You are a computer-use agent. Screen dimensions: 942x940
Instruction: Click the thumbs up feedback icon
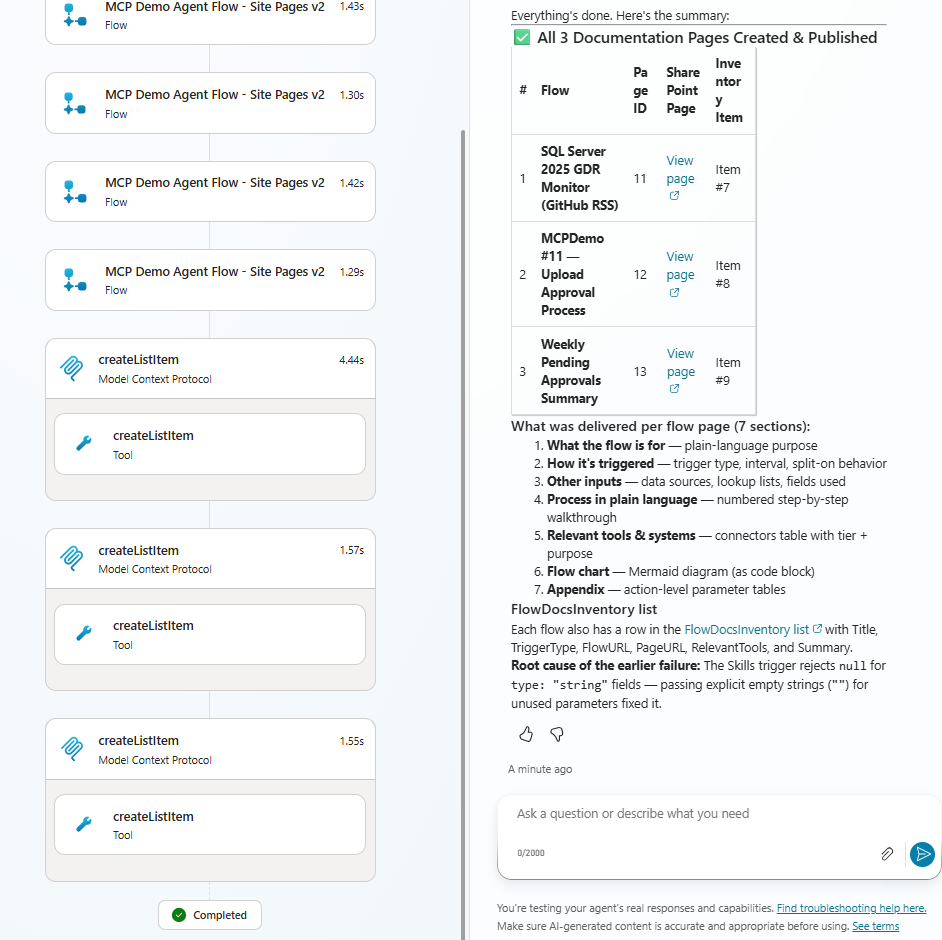coord(525,734)
